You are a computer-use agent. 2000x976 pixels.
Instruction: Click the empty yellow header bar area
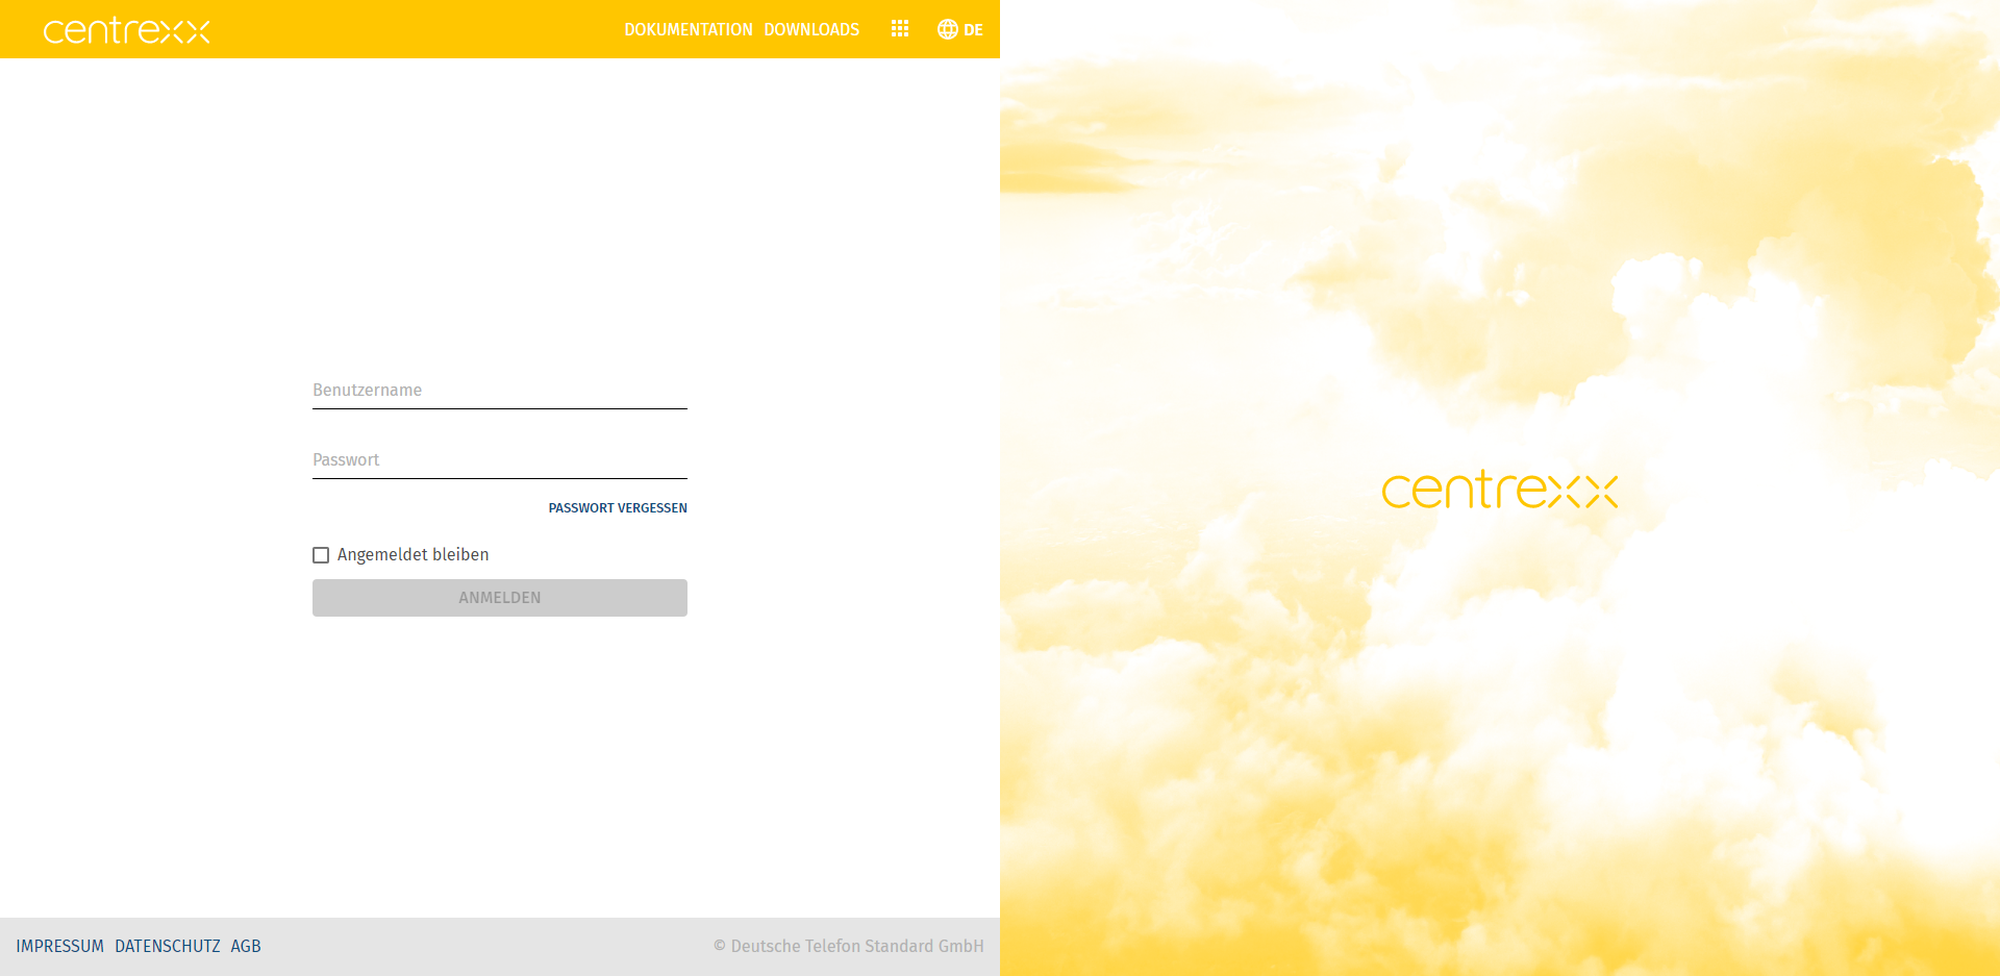coord(420,30)
